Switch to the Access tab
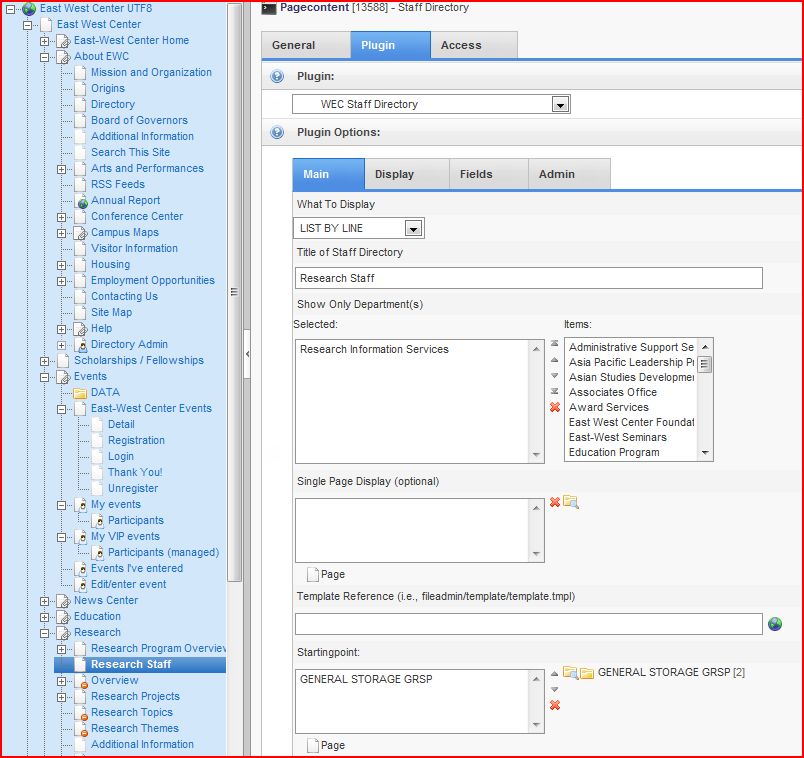Image resolution: width=804 pixels, height=758 pixels. [474, 45]
